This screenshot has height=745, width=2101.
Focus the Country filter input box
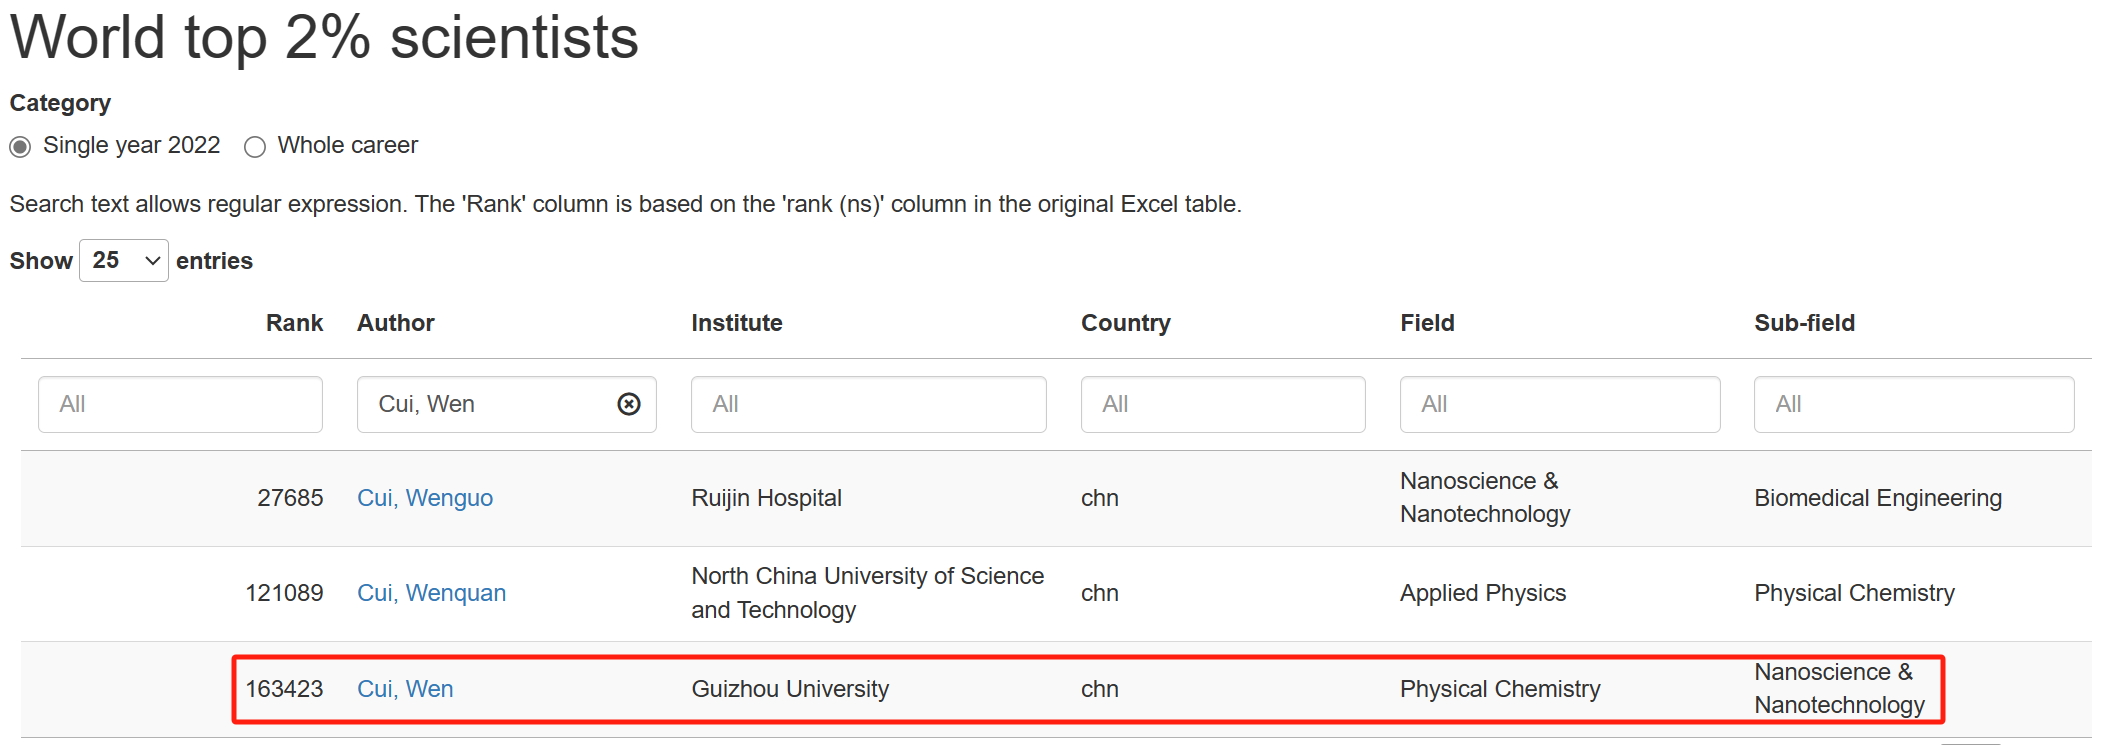pos(1222,404)
